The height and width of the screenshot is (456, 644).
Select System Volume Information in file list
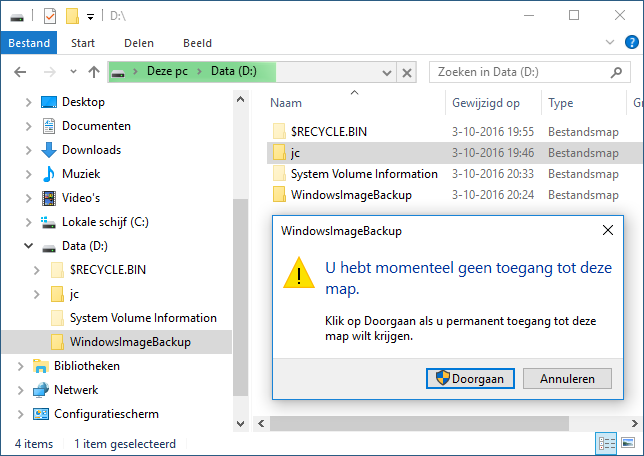coord(364,174)
